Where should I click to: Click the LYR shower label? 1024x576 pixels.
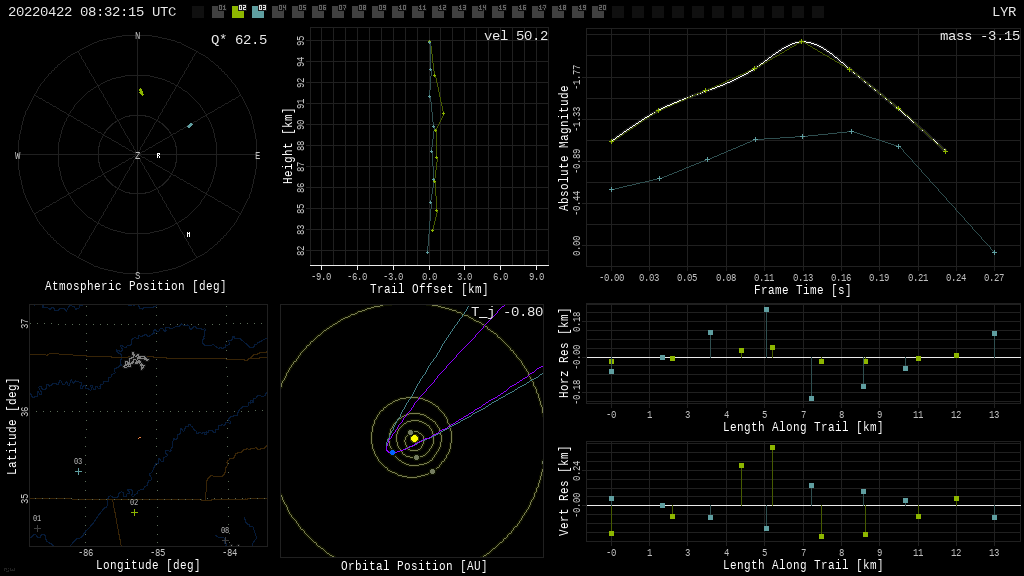1003,12
